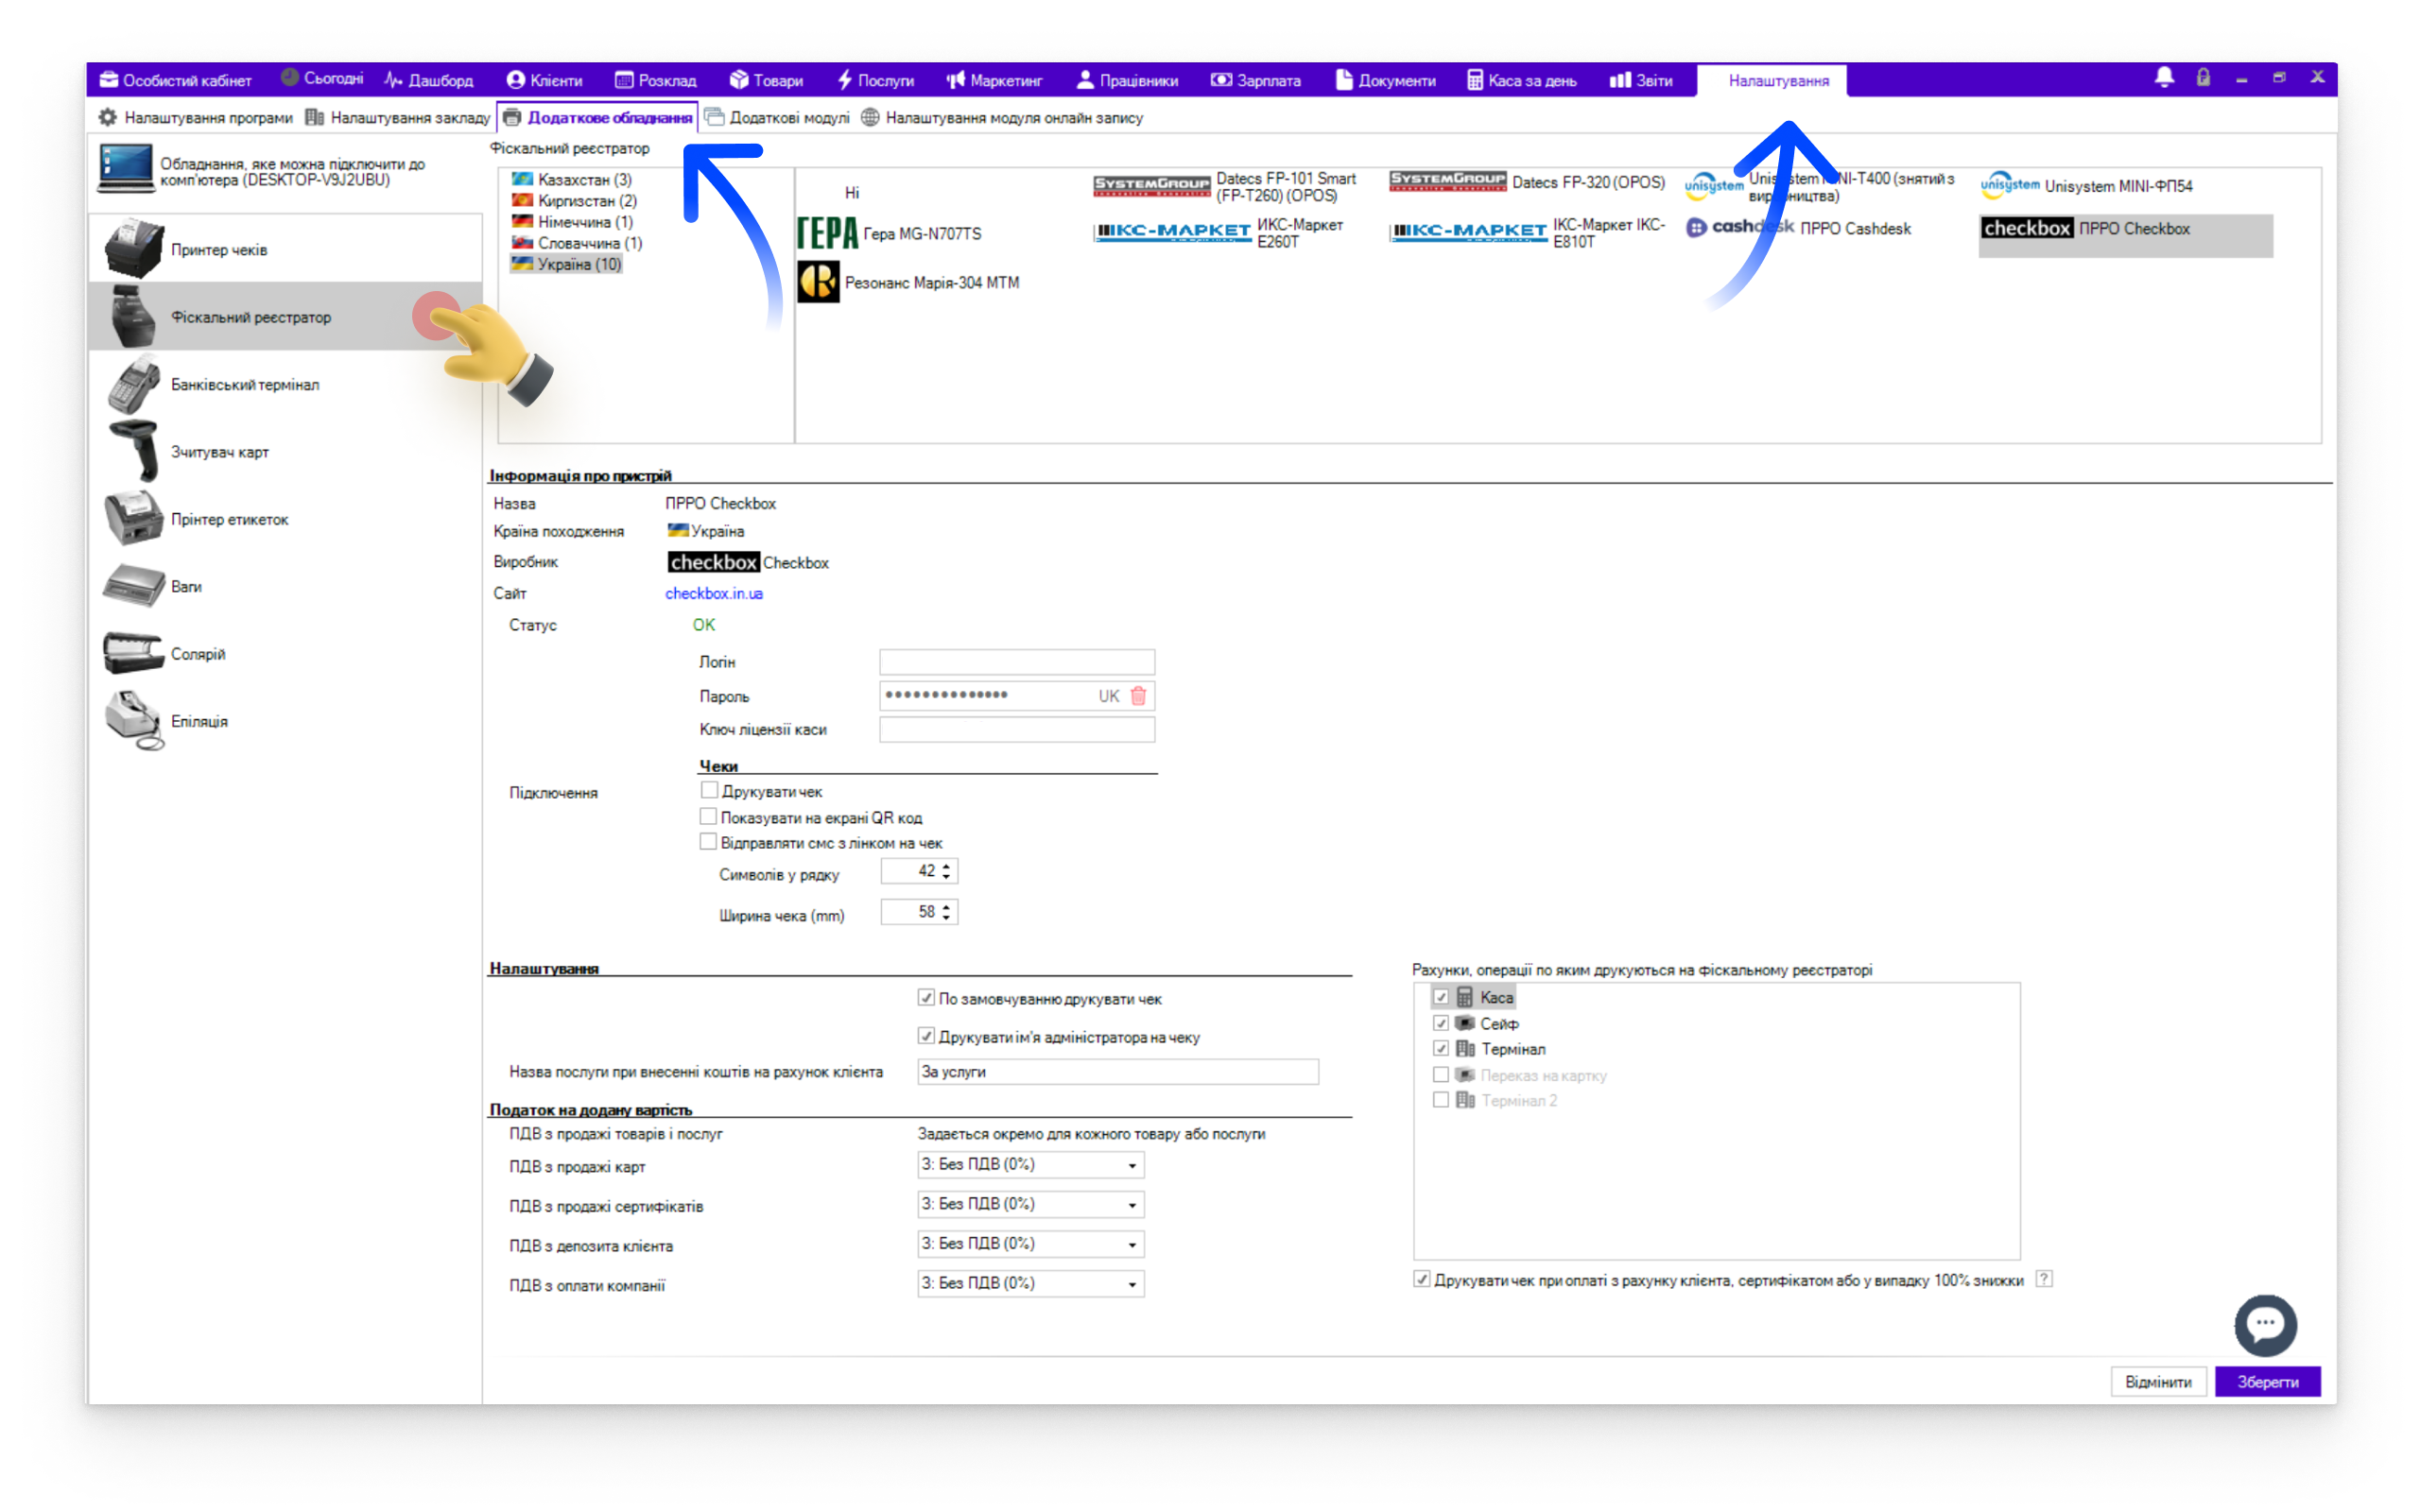Open Особистий кабінет from top bar
The width and height of the screenshot is (2420, 1512).
[x=175, y=80]
